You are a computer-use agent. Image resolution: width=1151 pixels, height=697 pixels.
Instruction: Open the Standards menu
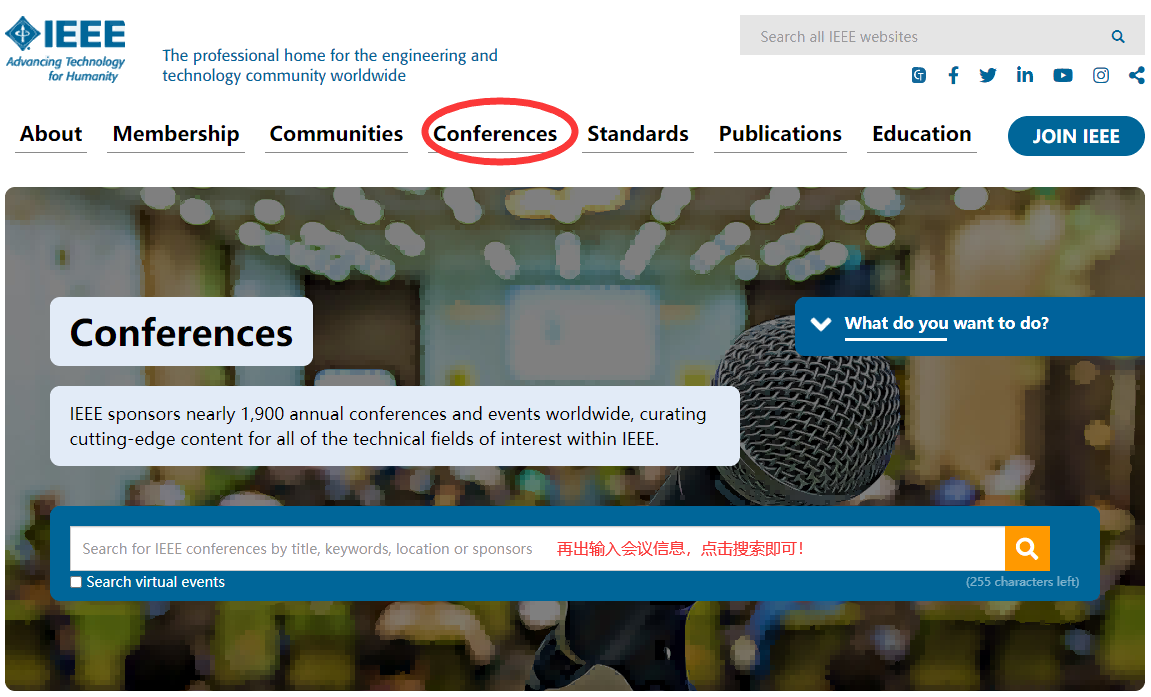(x=637, y=134)
